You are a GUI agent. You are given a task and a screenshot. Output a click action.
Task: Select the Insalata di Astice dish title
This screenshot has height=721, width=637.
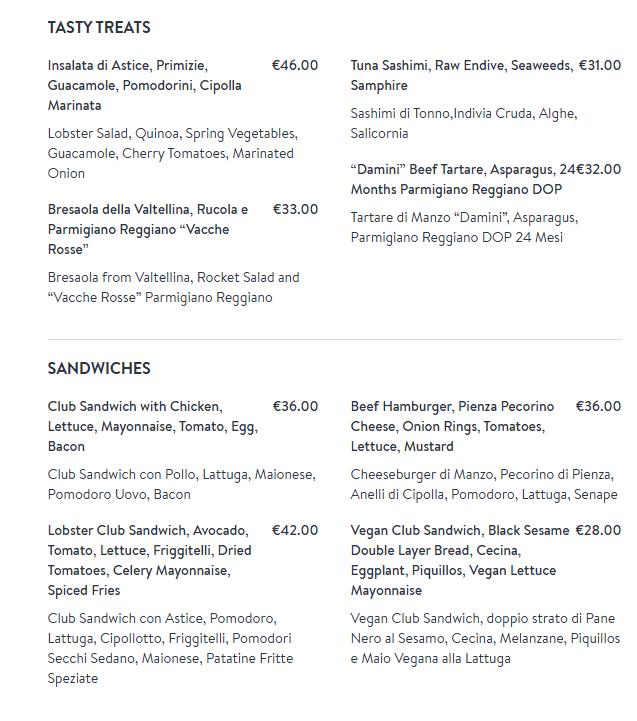(x=146, y=85)
